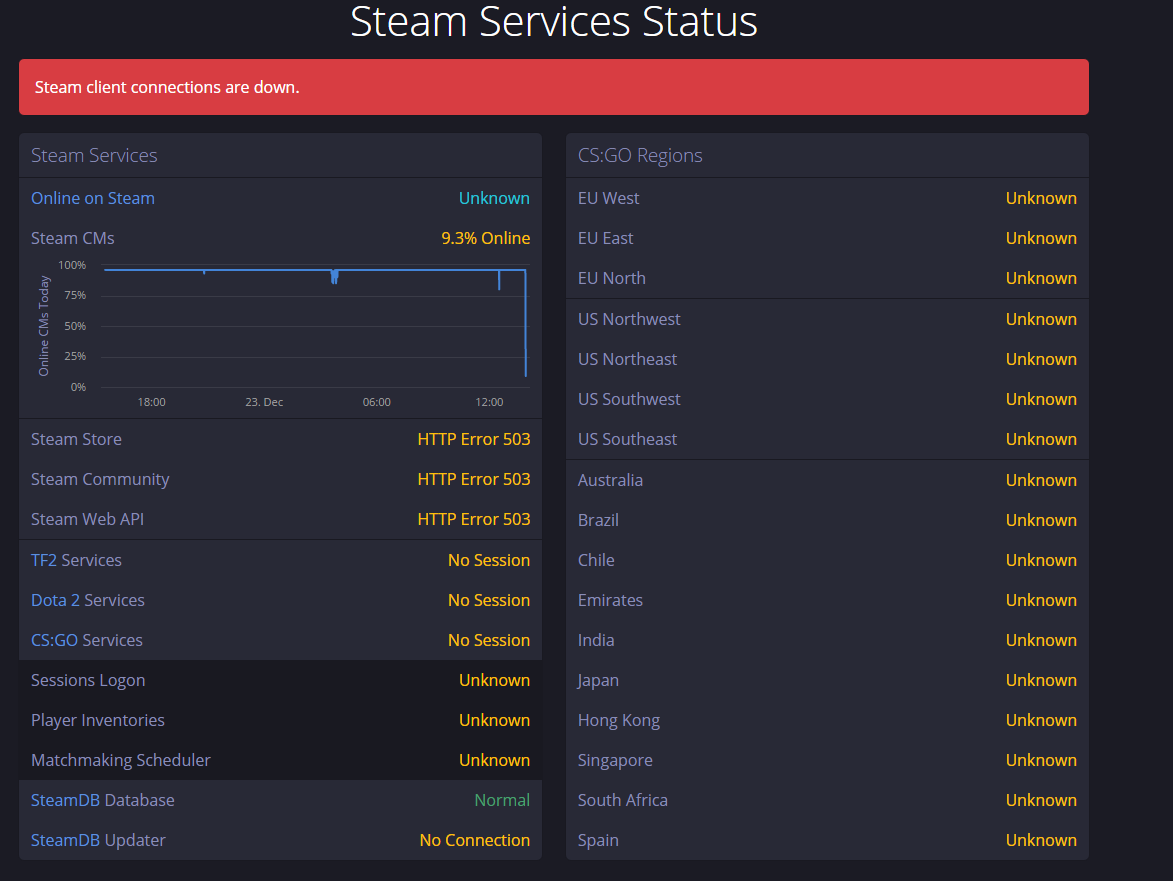Click the Steam client connections down alert
Viewport: 1173px width, 881px height.
(554, 87)
